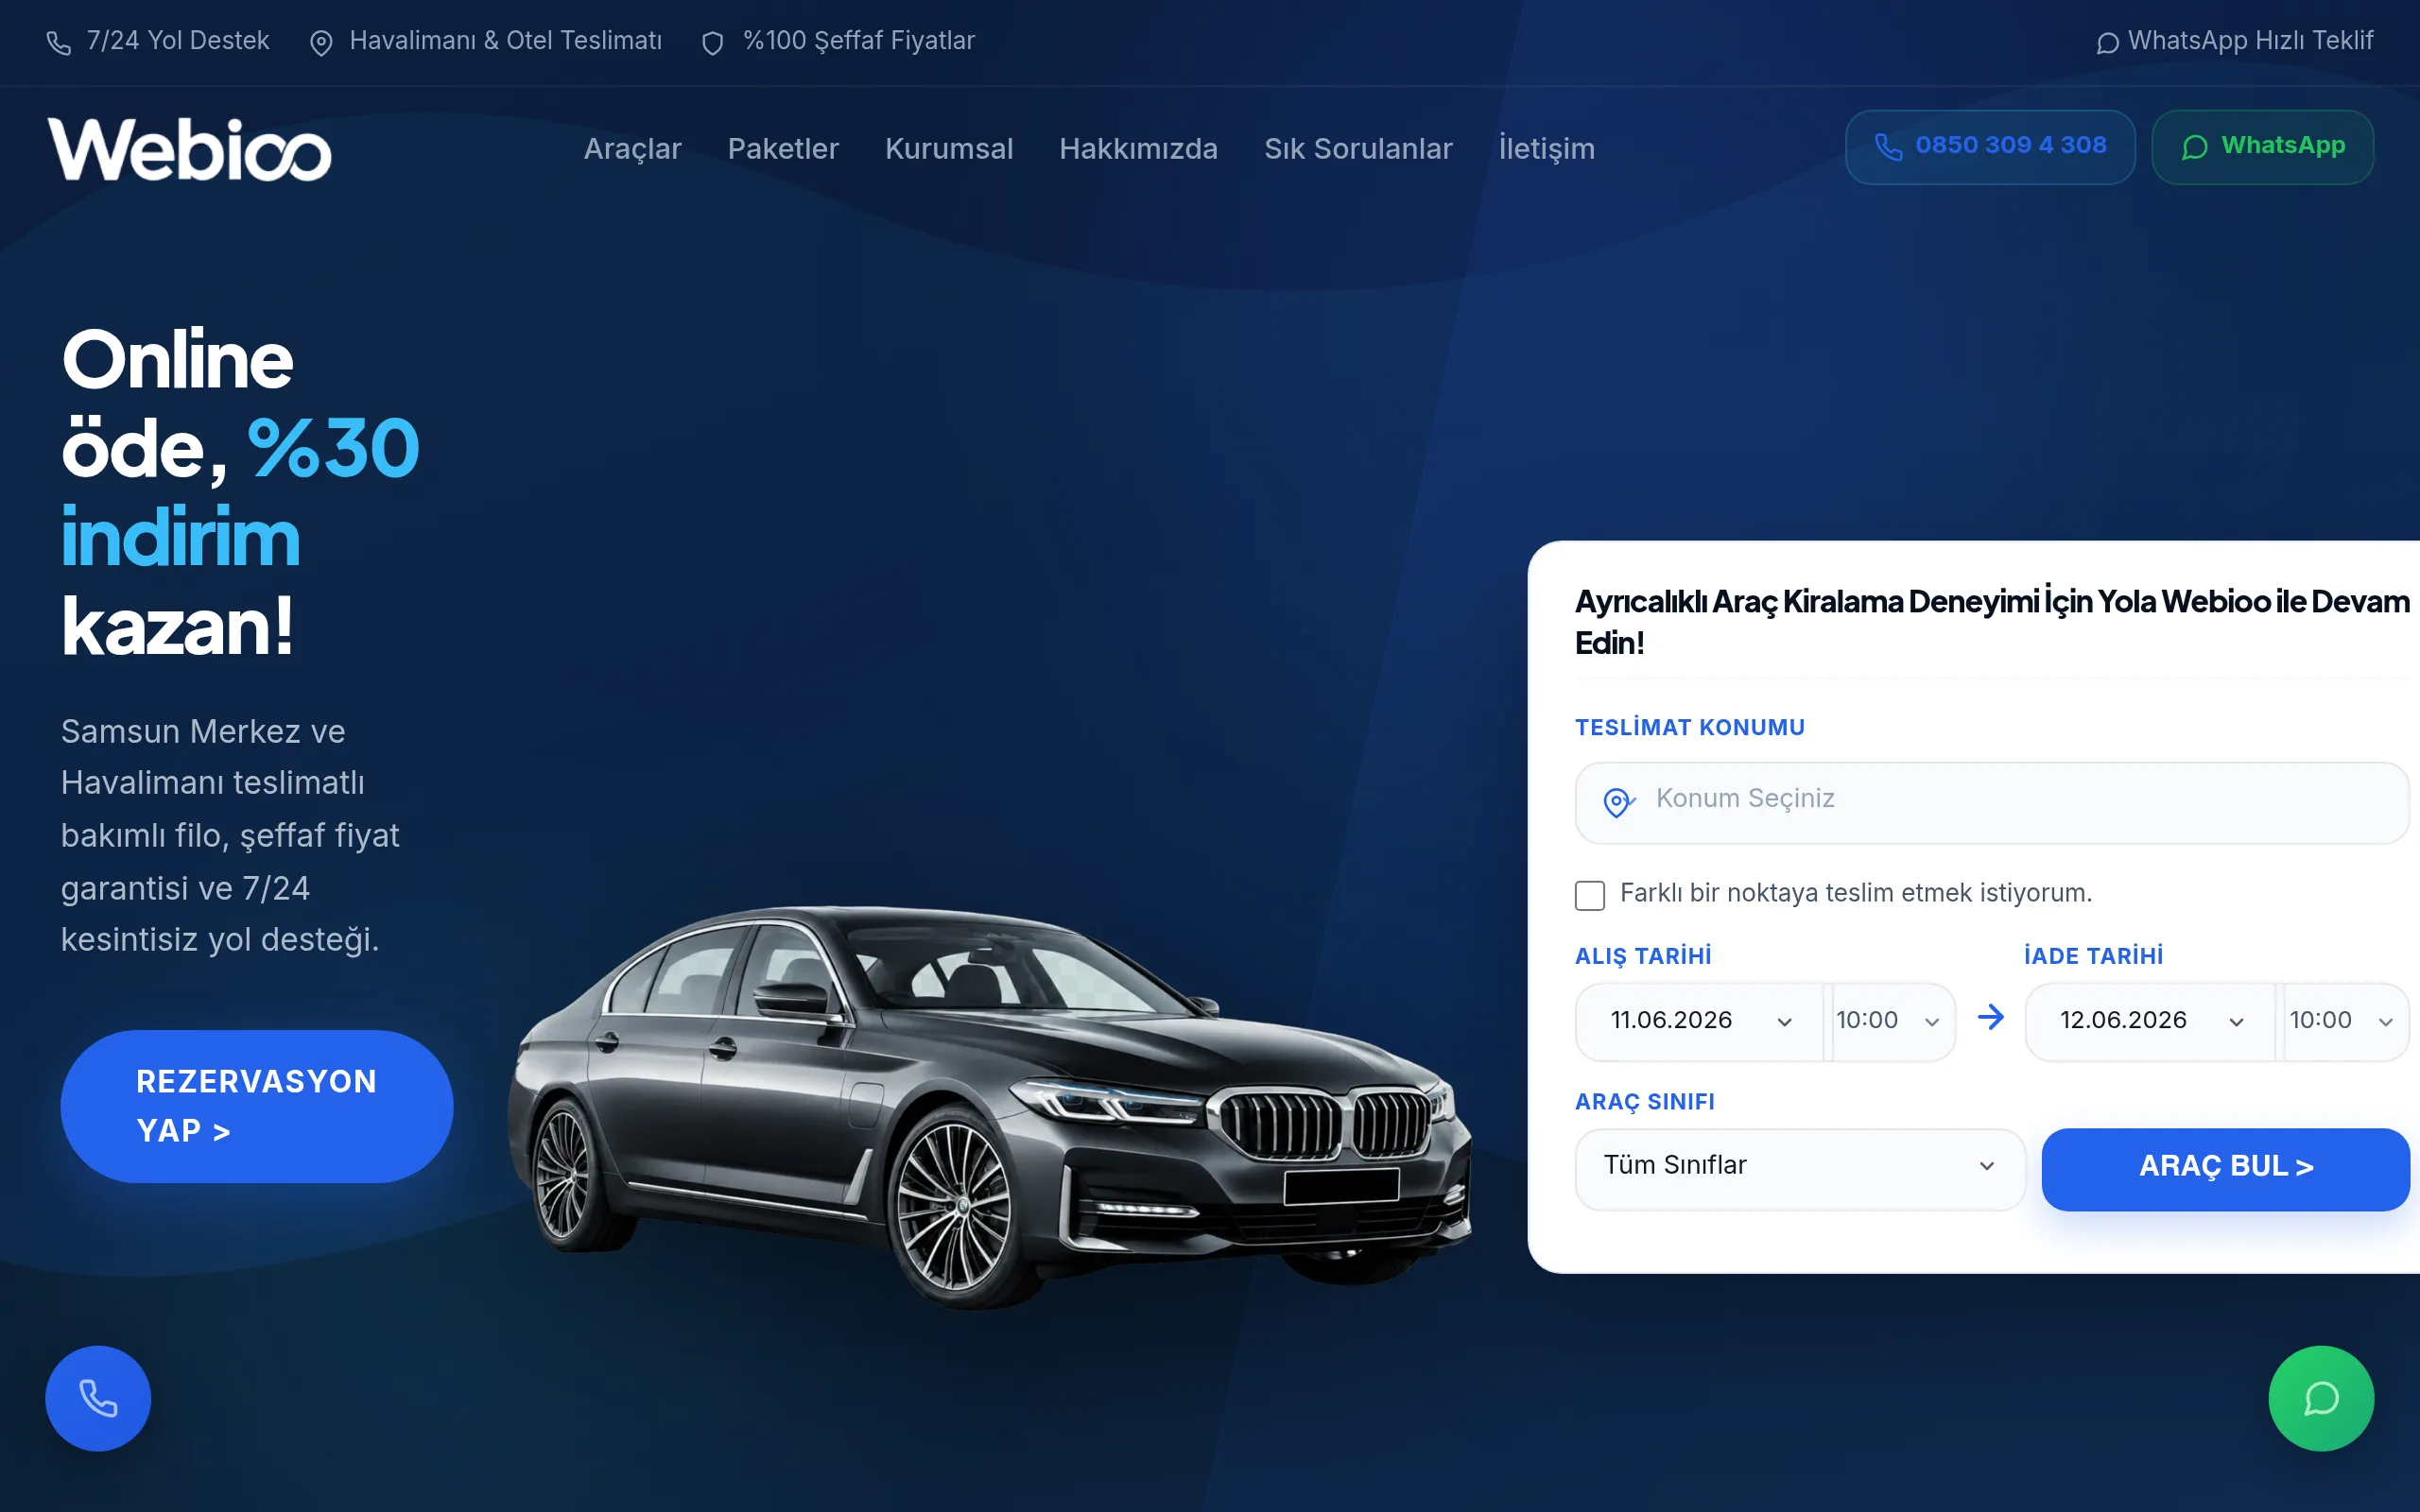
Task: Call via the 0850 309 4 308 button
Action: click(1990, 147)
